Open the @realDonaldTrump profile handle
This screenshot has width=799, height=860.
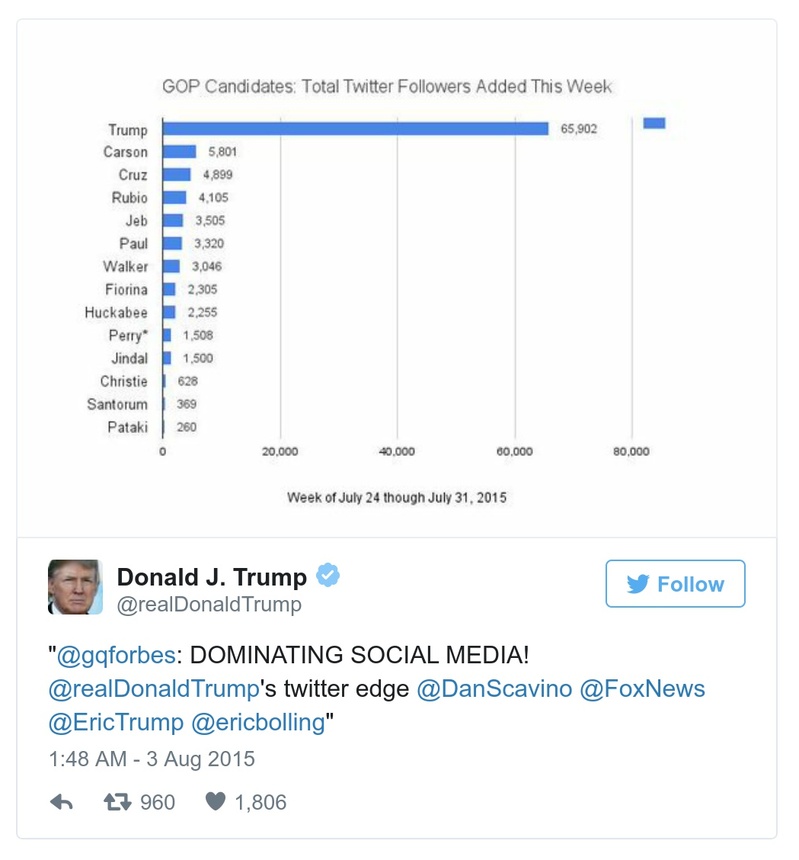tap(210, 601)
